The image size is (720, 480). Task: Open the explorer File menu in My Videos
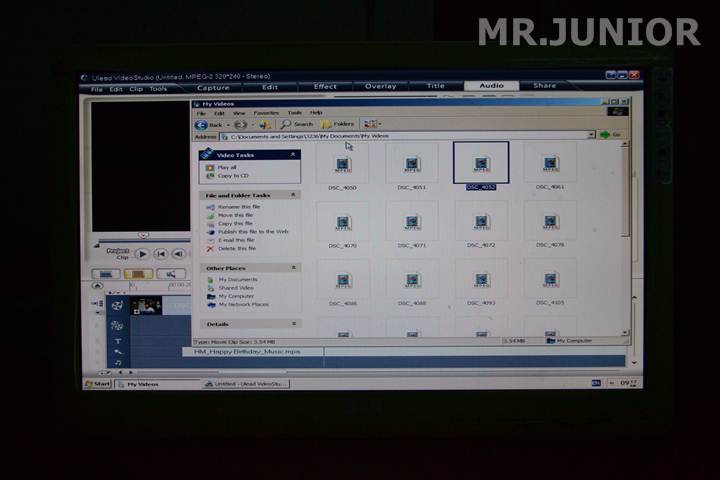coord(201,113)
